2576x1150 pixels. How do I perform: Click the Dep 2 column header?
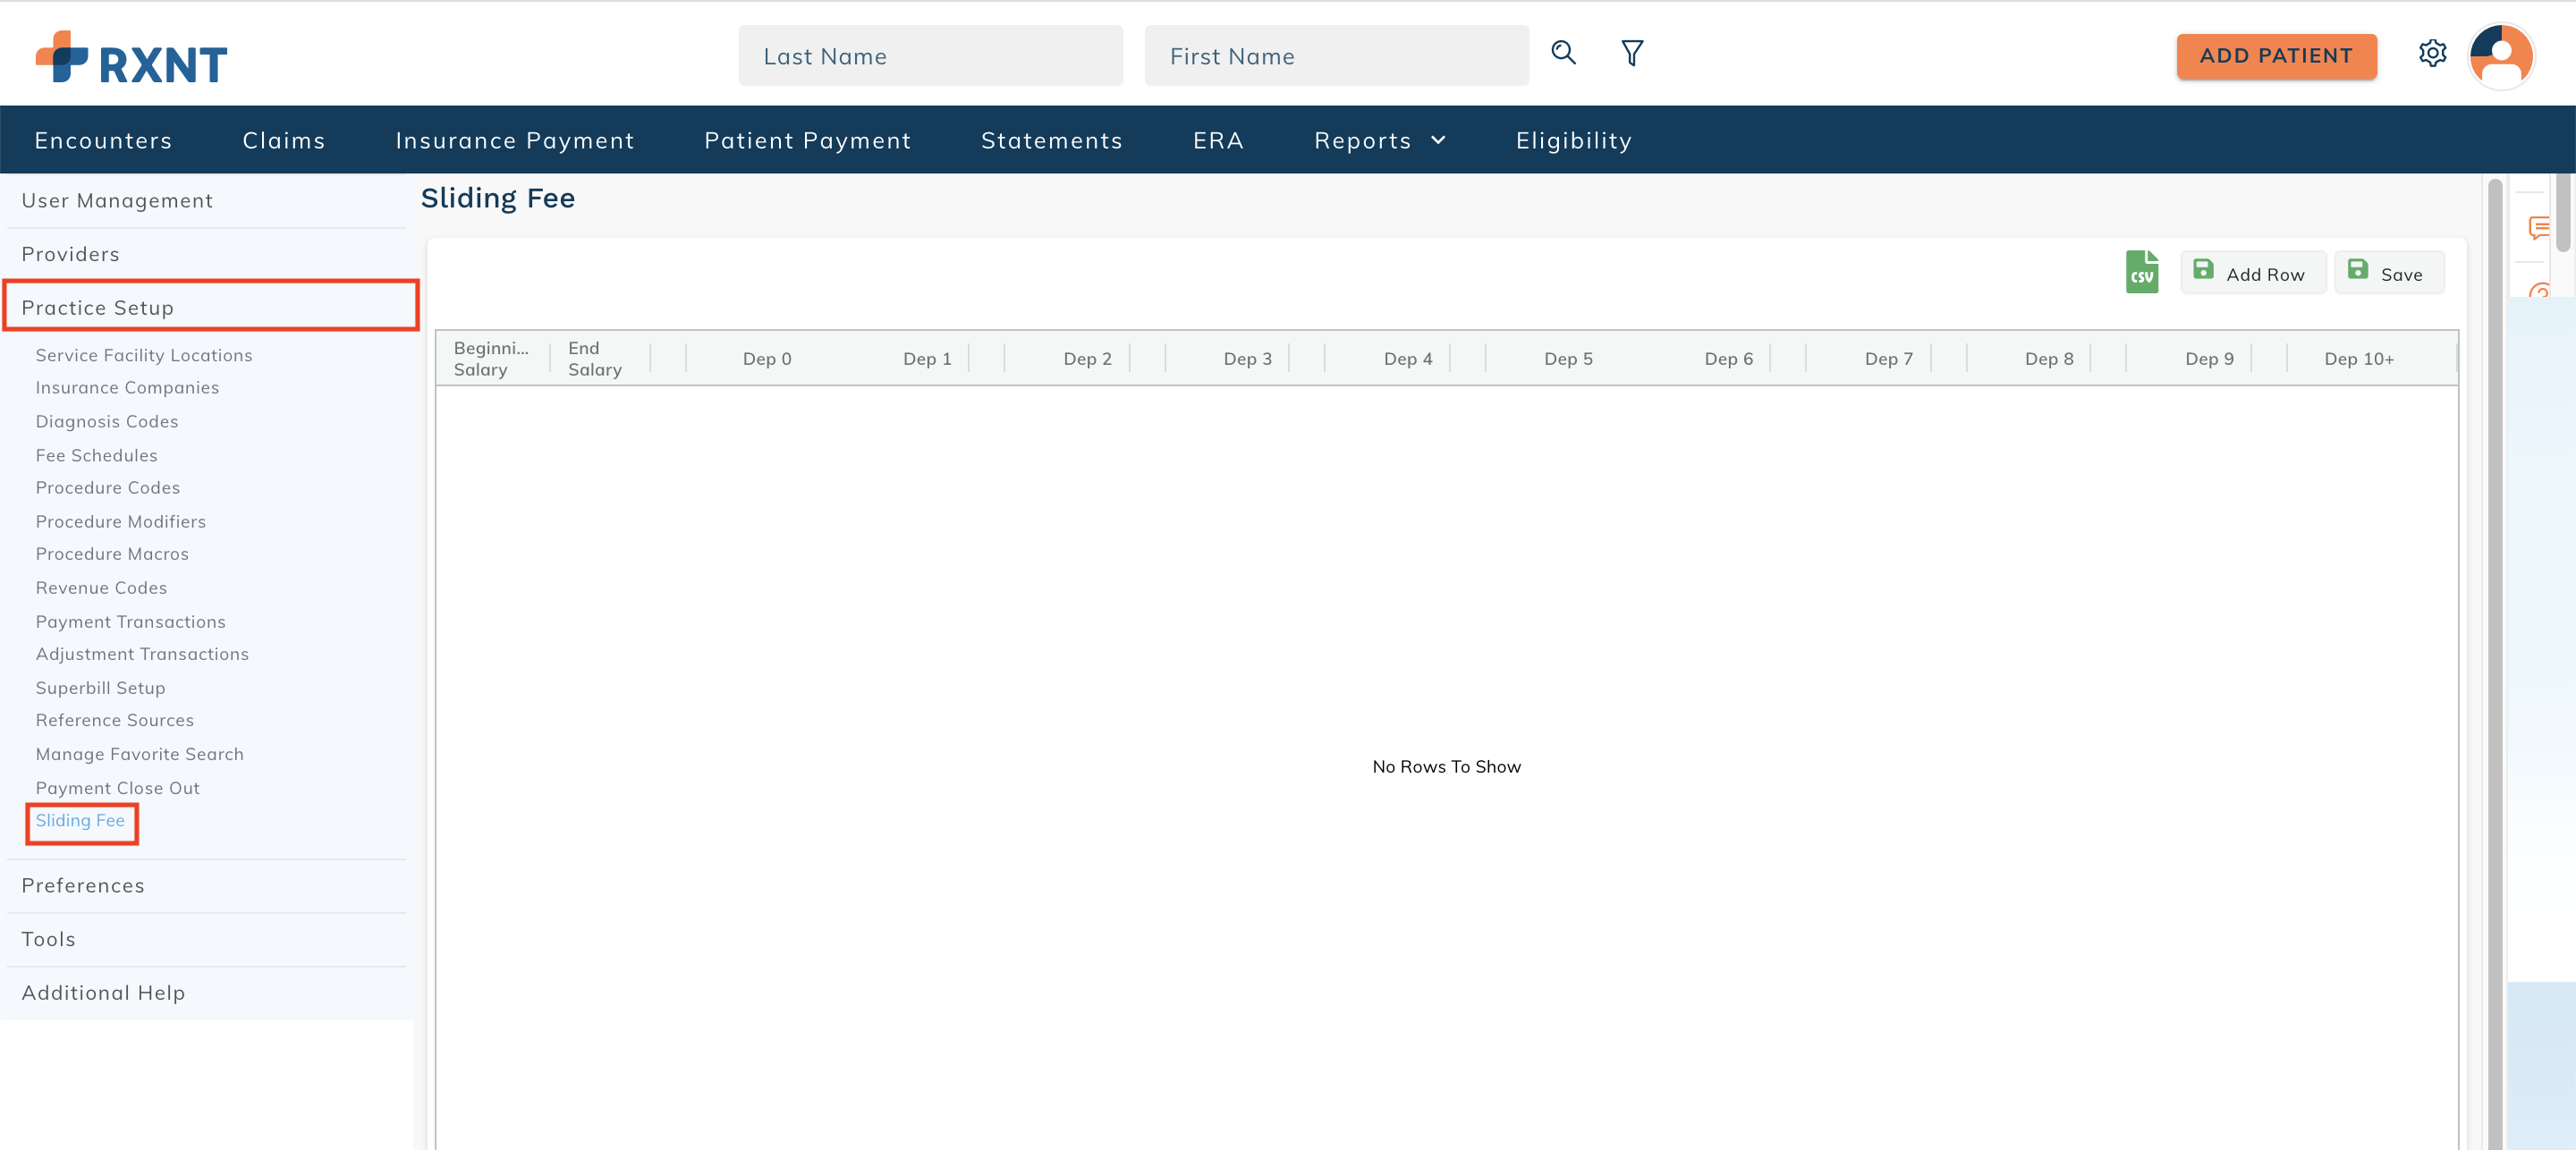[1087, 358]
